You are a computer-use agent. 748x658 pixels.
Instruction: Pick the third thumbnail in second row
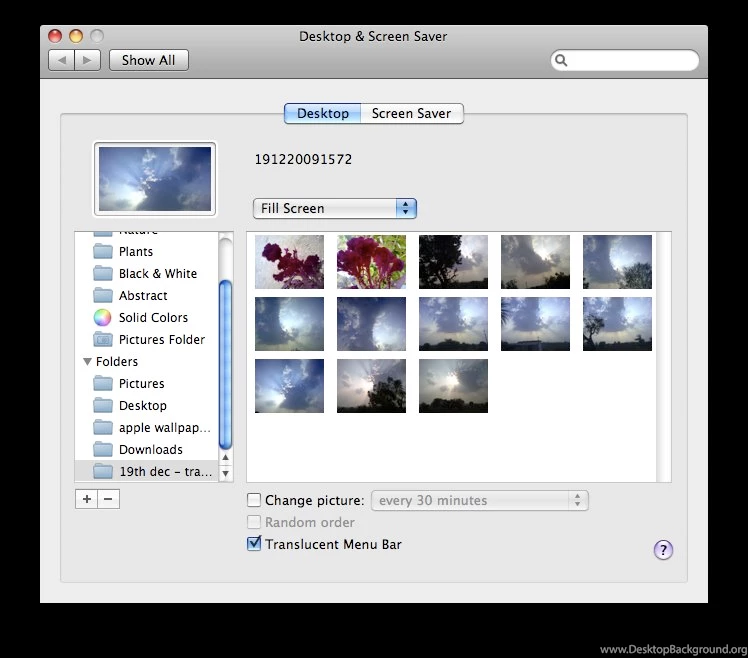pos(453,324)
